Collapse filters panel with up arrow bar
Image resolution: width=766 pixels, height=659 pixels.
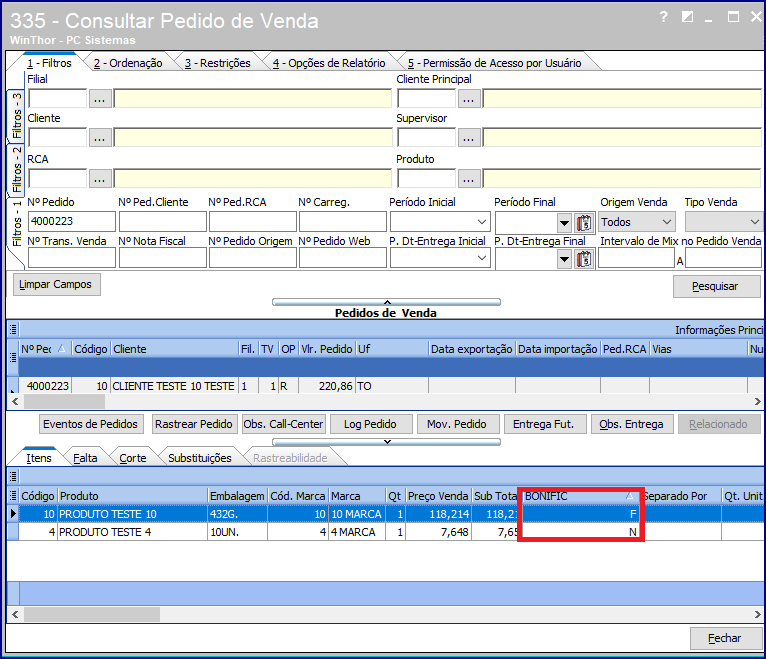386,302
